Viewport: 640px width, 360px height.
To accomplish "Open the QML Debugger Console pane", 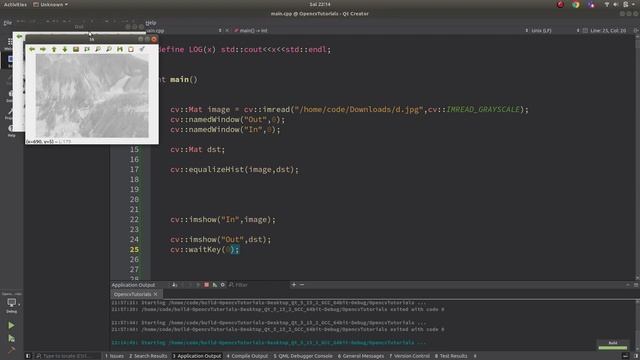I will 303,356.
